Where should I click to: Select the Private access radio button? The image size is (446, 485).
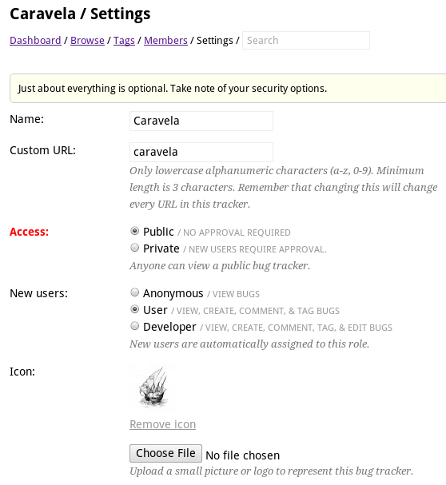pos(135,248)
